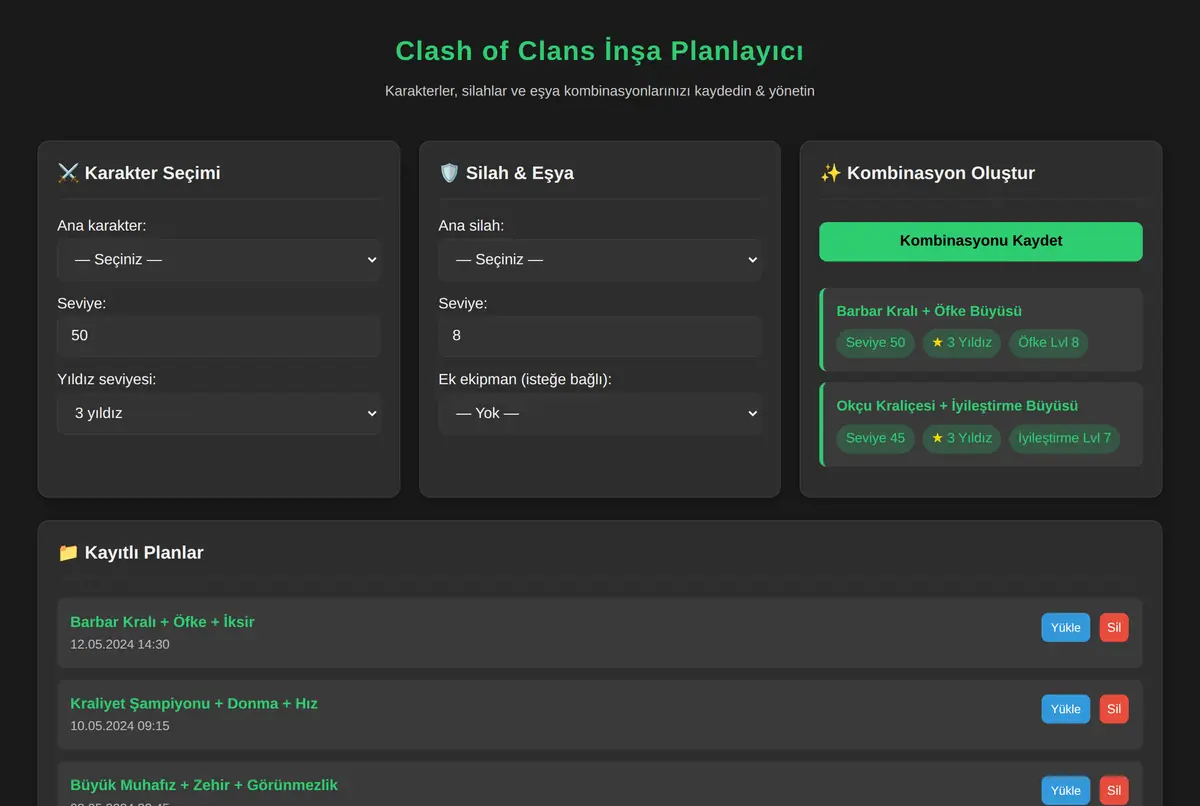The height and width of the screenshot is (806, 1200).
Task: Click the Kraliyet Şampiyonu + Donma + Hız title
Action: pyautogui.click(x=194, y=704)
